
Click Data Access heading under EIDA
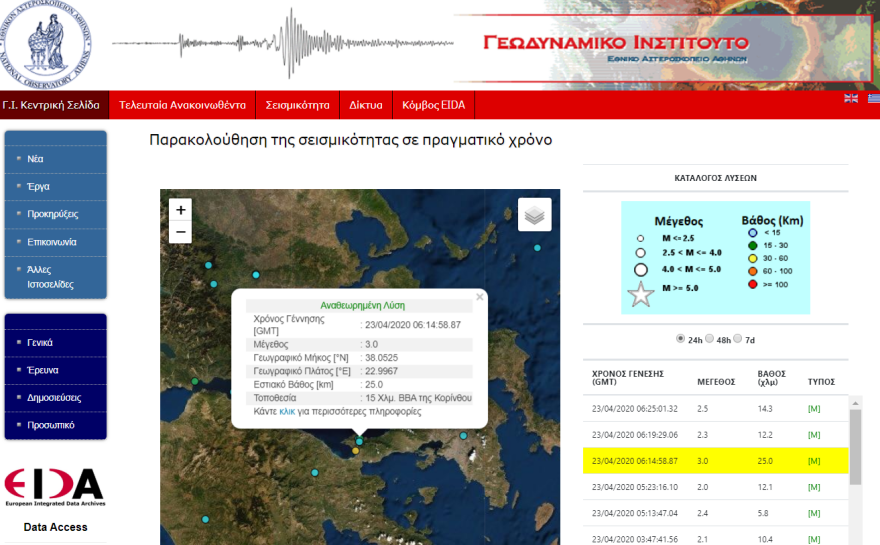(56, 527)
